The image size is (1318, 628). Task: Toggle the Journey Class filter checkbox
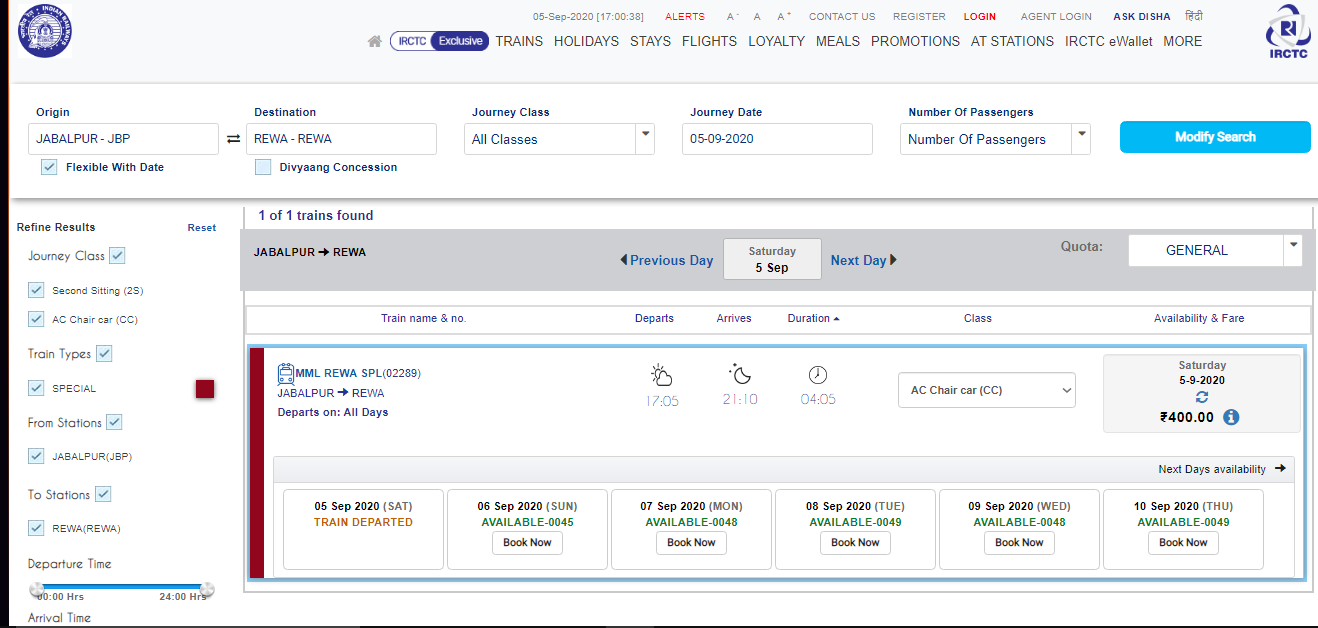pyautogui.click(x=117, y=255)
